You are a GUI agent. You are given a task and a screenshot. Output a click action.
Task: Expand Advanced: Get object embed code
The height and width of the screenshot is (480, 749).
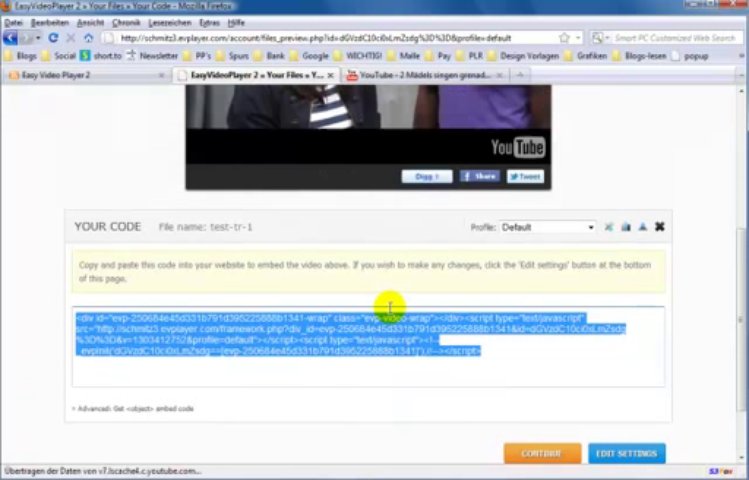click(132, 408)
